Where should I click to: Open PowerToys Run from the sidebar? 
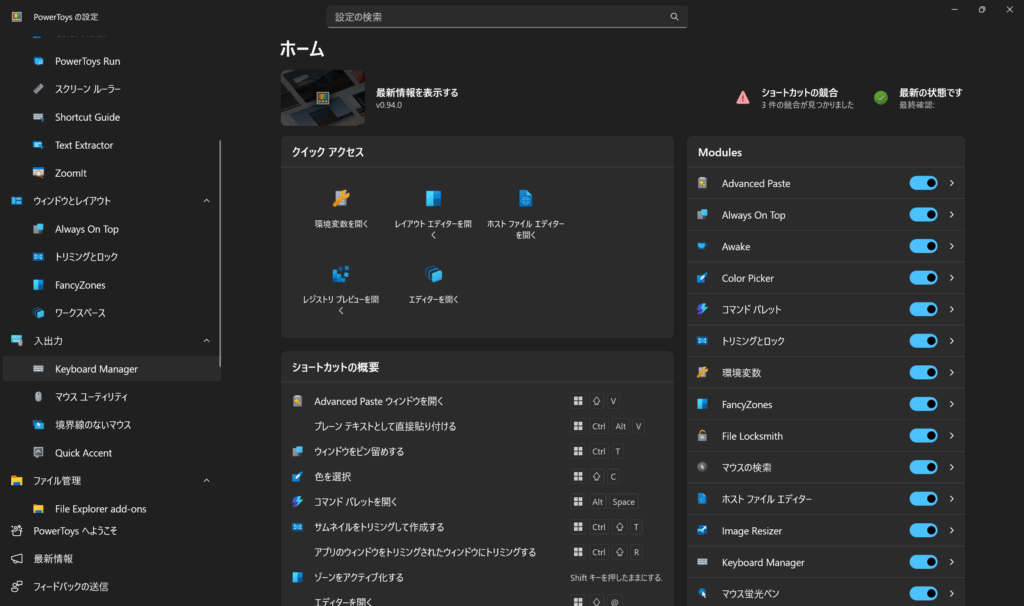click(x=87, y=61)
